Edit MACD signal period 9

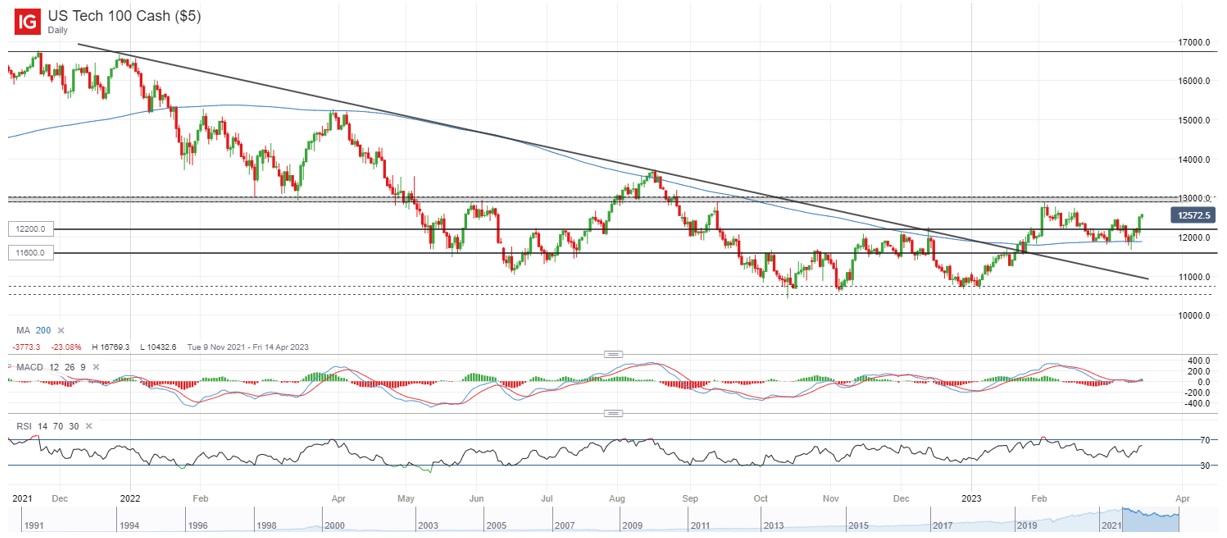tap(84, 367)
